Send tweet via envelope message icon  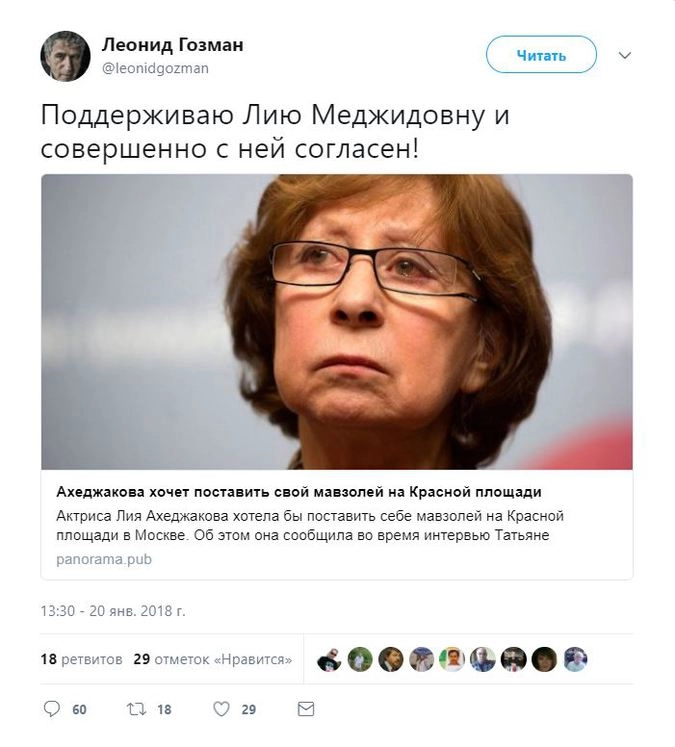306,709
